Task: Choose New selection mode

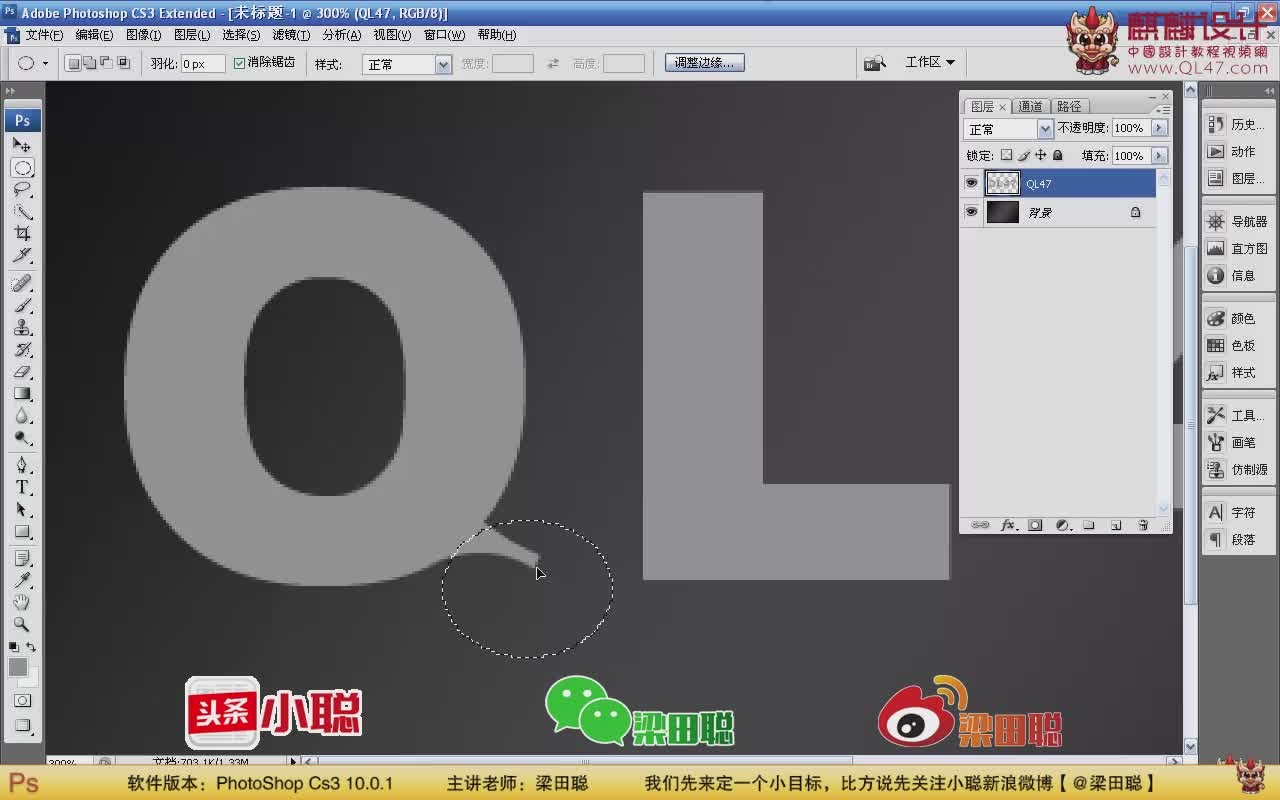Action: [x=73, y=63]
